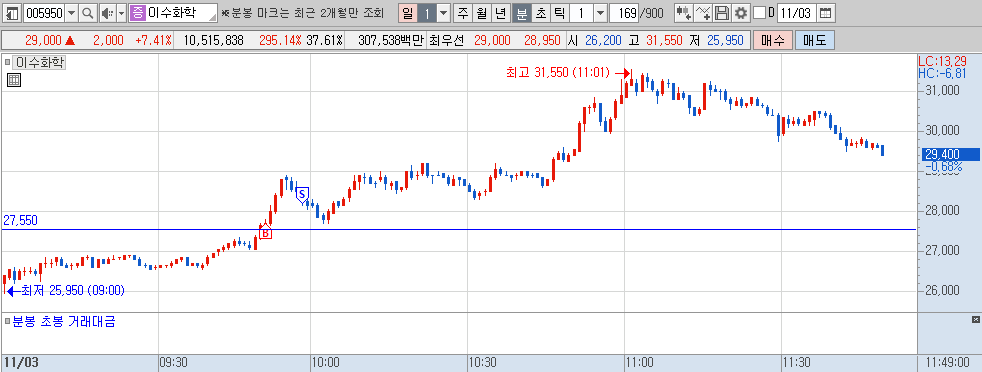
Task: Click the floppy disk save chart icon
Action: [722, 13]
